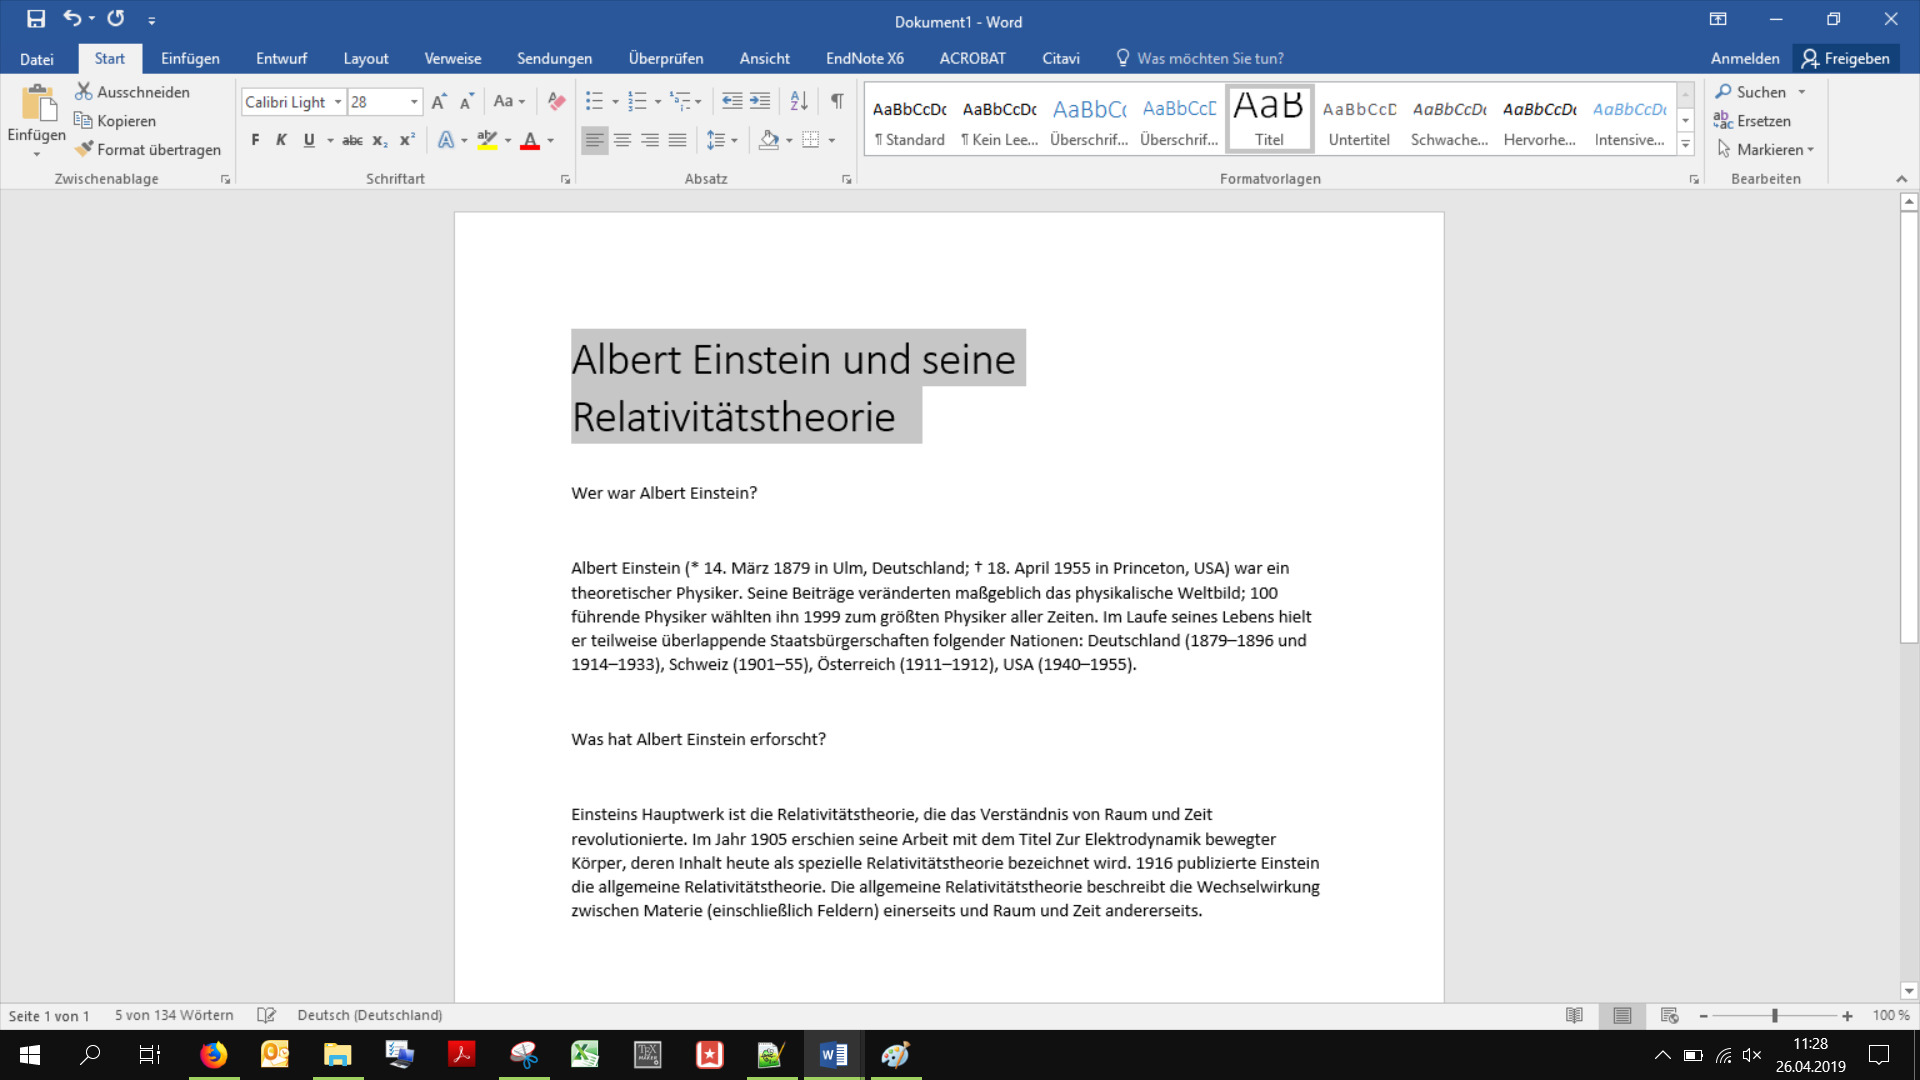Image resolution: width=1920 pixels, height=1080 pixels.
Task: Open the font size dropdown
Action: click(414, 102)
